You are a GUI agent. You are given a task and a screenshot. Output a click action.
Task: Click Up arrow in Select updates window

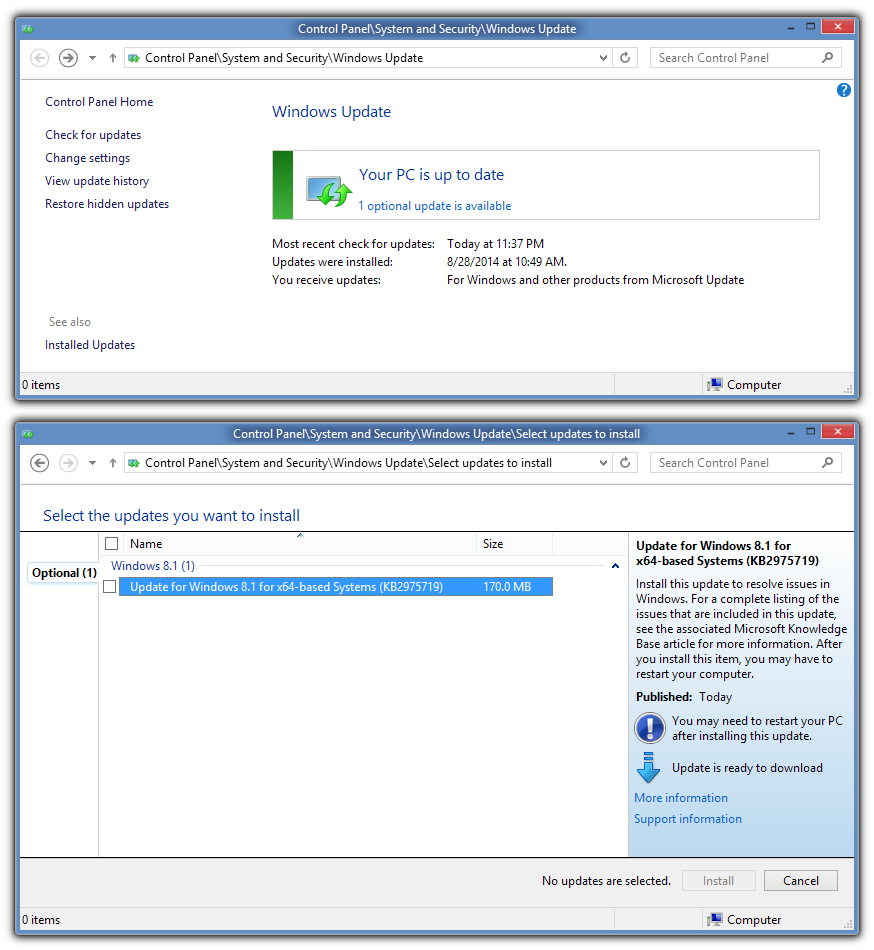point(113,463)
